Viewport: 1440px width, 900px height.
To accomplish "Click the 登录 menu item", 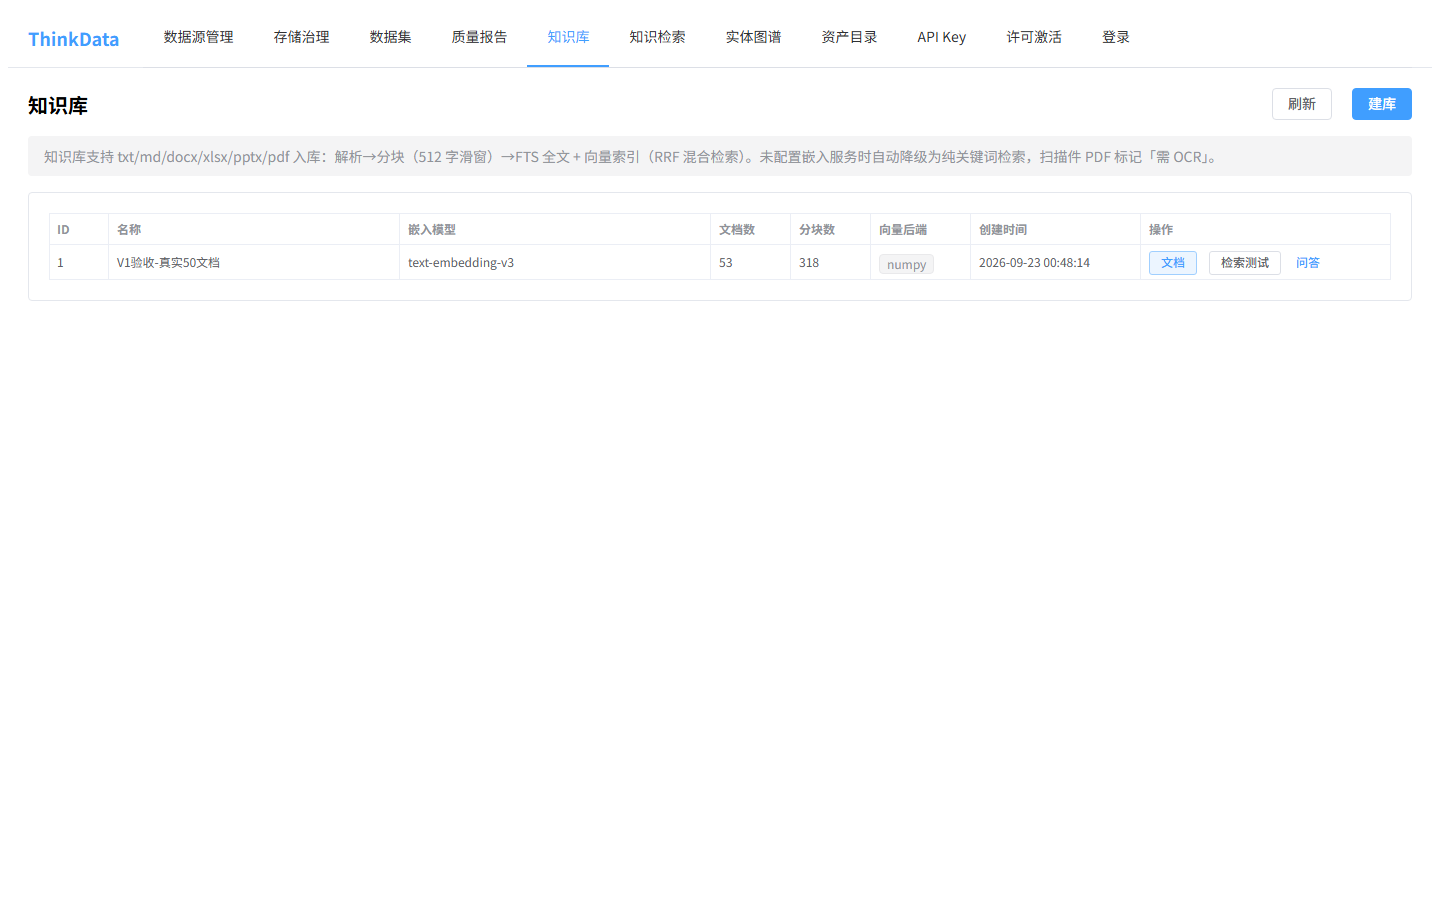I will click(x=1116, y=37).
